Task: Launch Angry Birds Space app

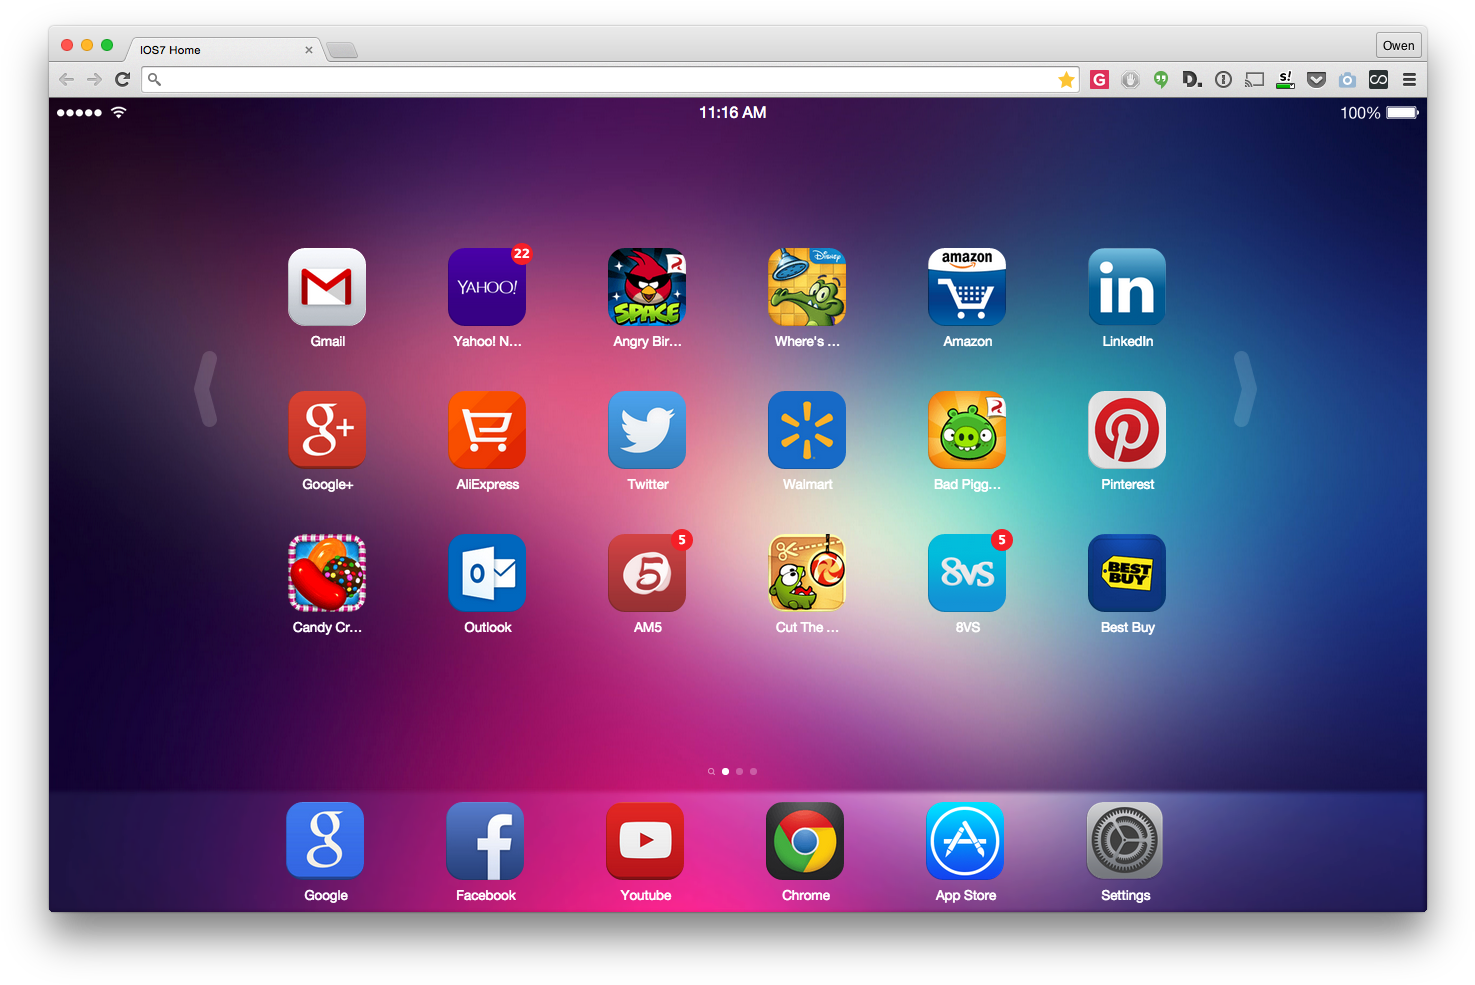Action: click(x=647, y=287)
